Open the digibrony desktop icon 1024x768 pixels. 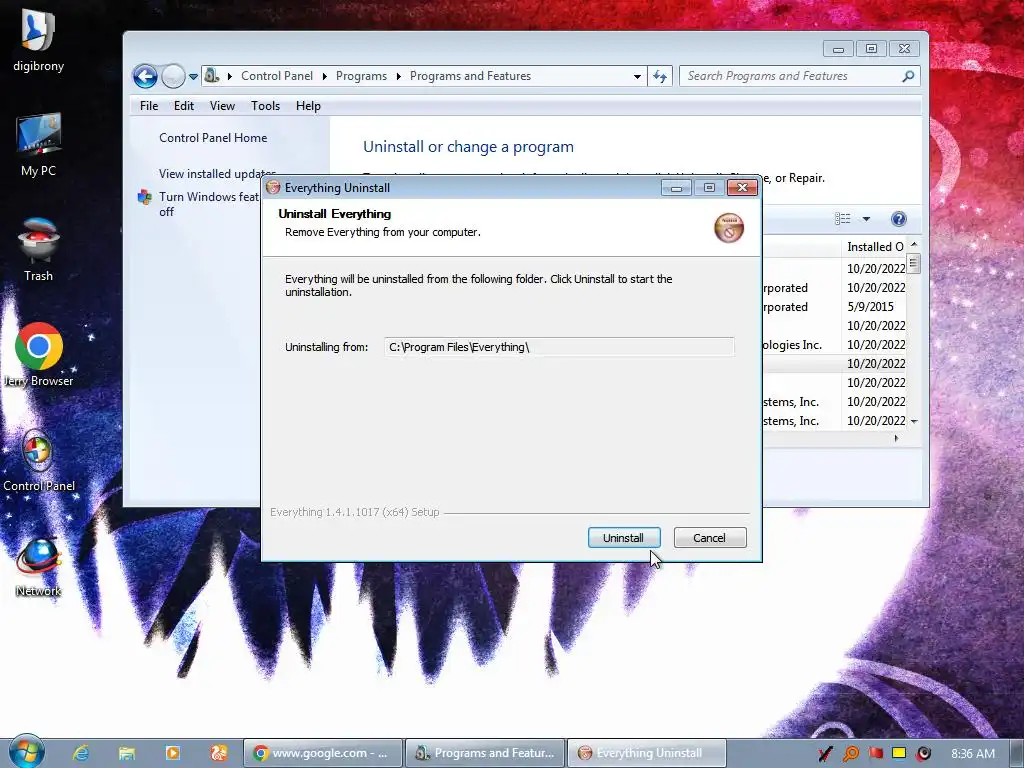pos(39,40)
